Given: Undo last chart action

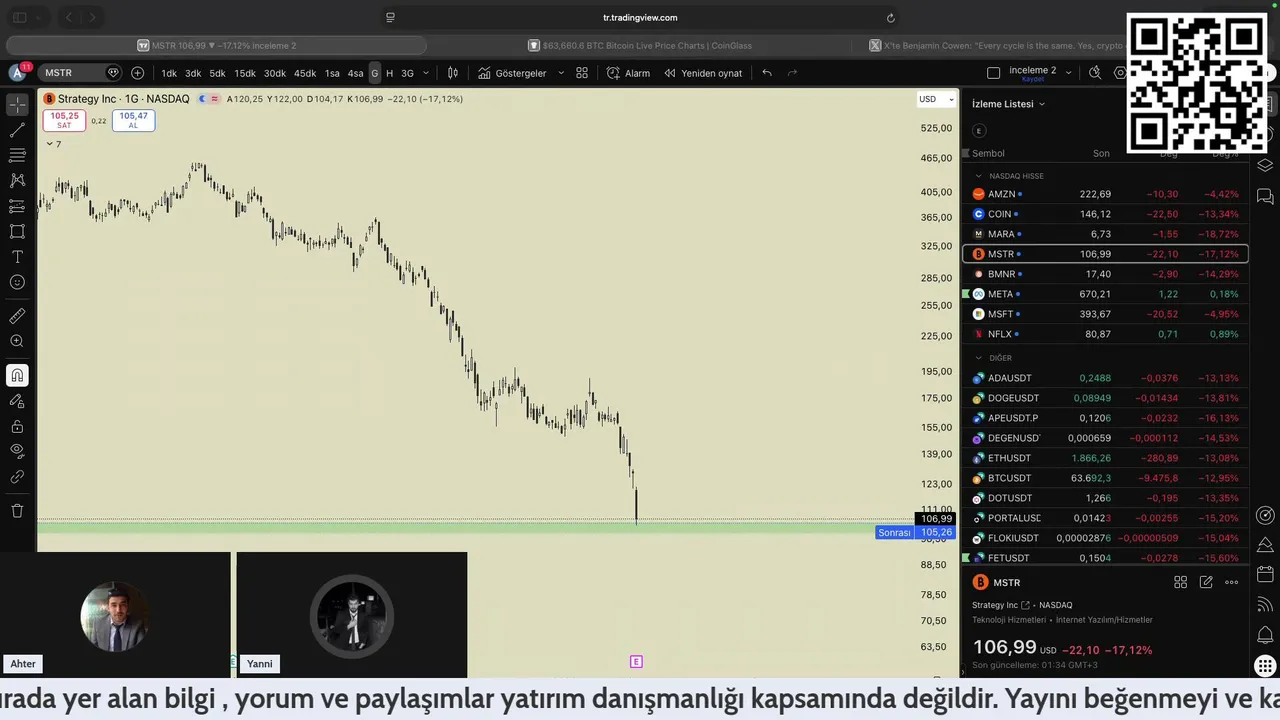Looking at the screenshot, I should [x=767, y=73].
